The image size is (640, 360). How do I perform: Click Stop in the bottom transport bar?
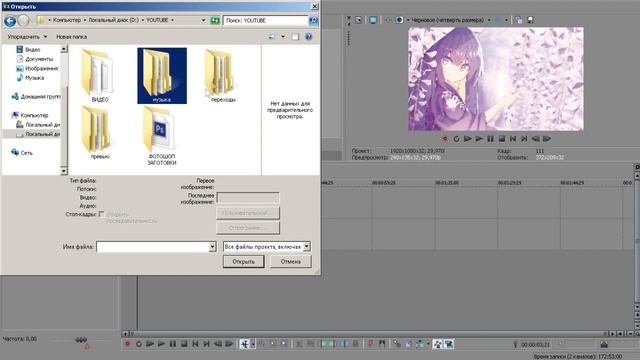pyautogui.click(x=183, y=344)
